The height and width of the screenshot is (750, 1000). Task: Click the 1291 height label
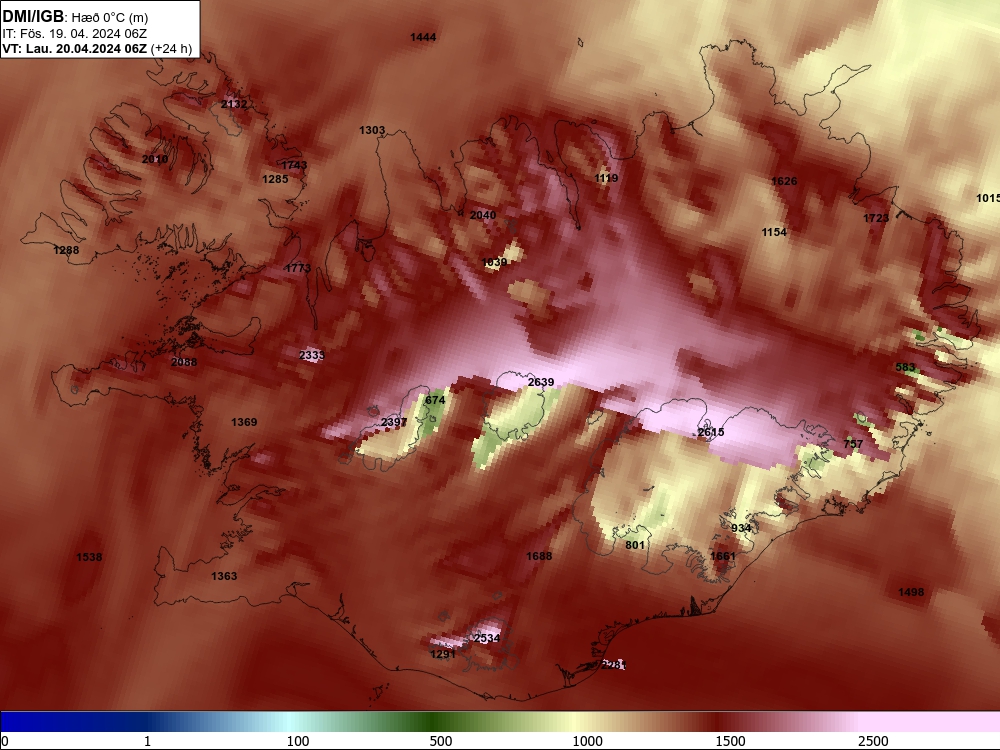click(x=443, y=654)
